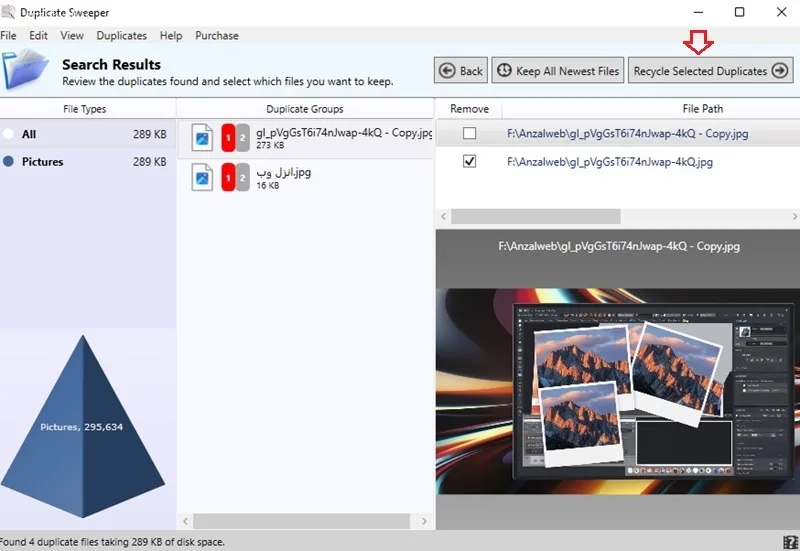Close the Duplicate Sweeper window
The width and height of the screenshot is (800, 551).
coord(781,12)
